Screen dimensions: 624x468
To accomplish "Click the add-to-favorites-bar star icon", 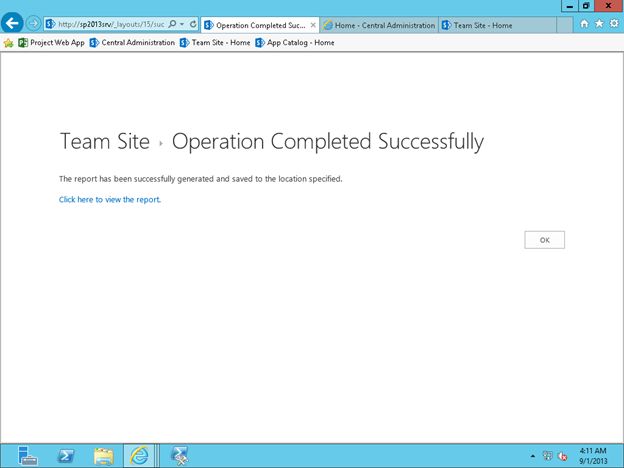I will coord(8,43).
